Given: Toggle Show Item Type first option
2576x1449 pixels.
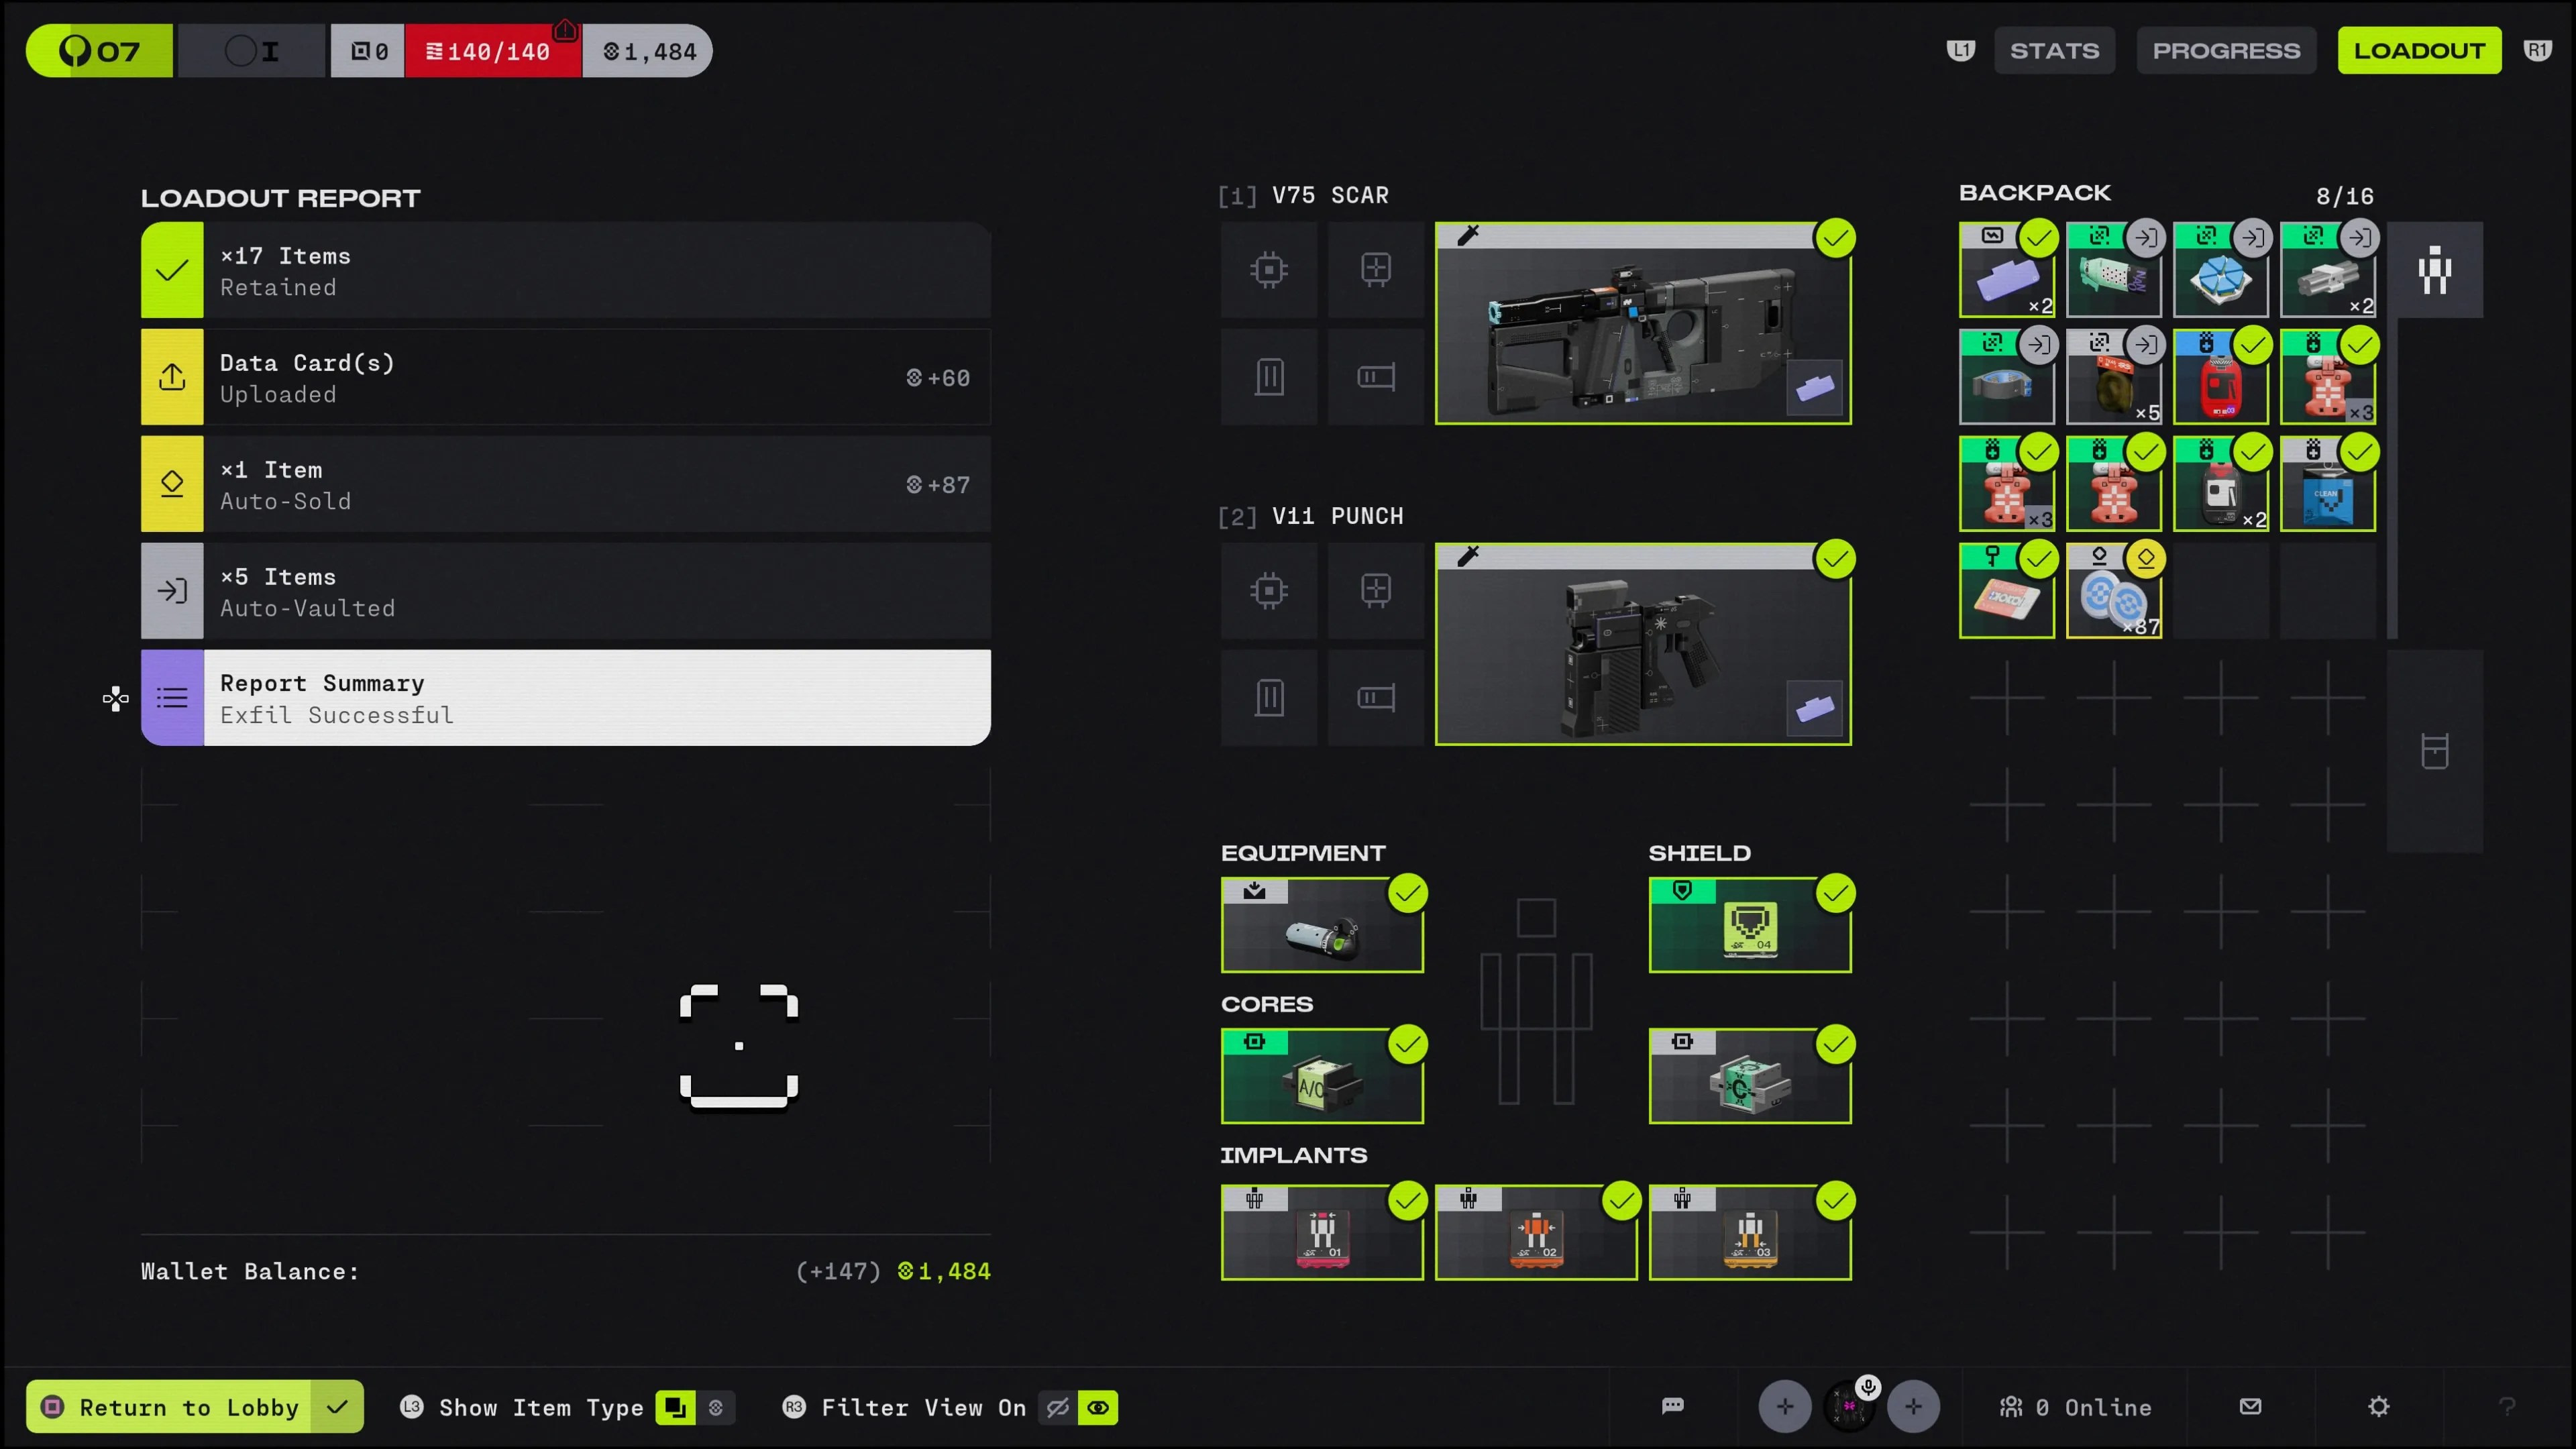Looking at the screenshot, I should tap(675, 1408).
